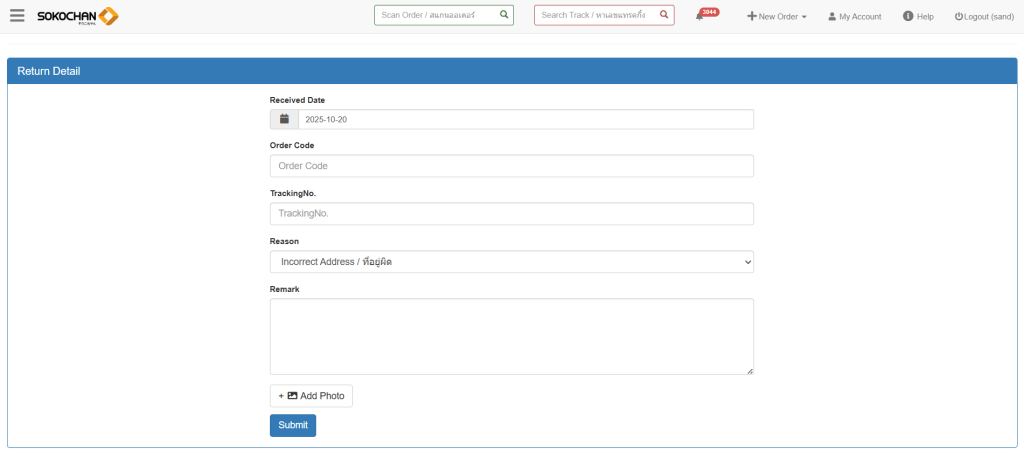Open the hamburger sidebar menu
1024x466 pixels.
17,16
